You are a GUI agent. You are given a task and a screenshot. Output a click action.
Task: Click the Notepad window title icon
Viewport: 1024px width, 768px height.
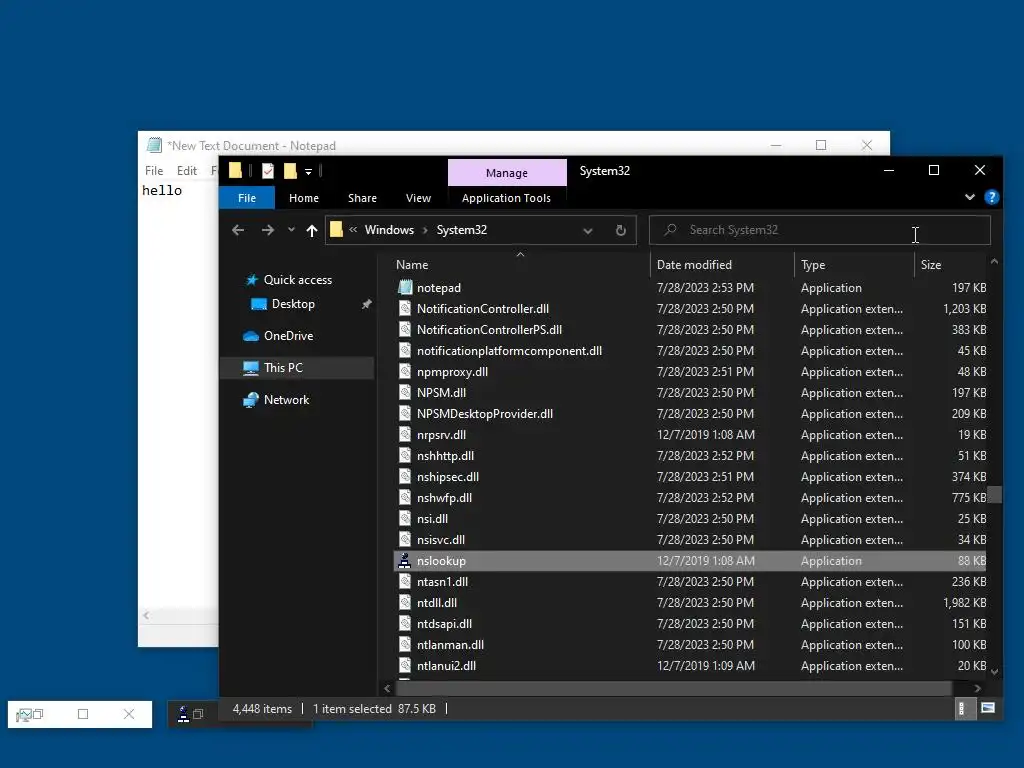pyautogui.click(x=154, y=145)
